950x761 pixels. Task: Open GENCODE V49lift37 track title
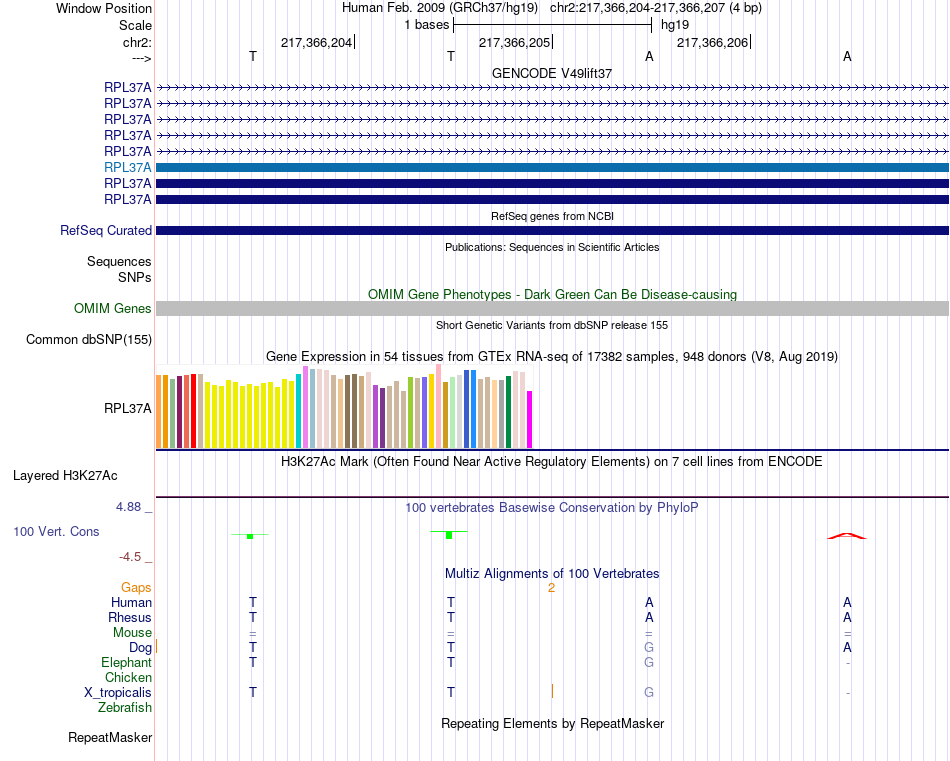tap(552, 73)
